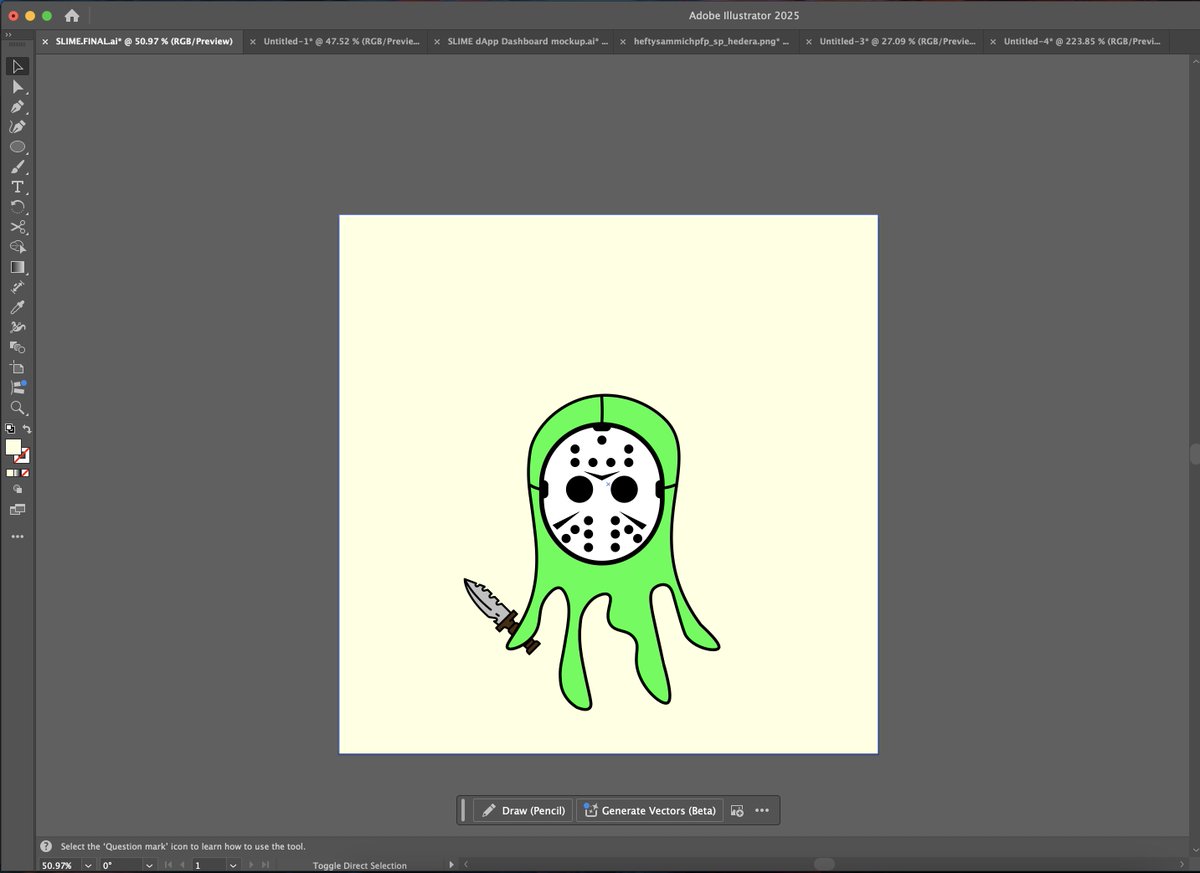This screenshot has width=1200, height=873.
Task: Select the Rotate tool
Action: (x=17, y=207)
